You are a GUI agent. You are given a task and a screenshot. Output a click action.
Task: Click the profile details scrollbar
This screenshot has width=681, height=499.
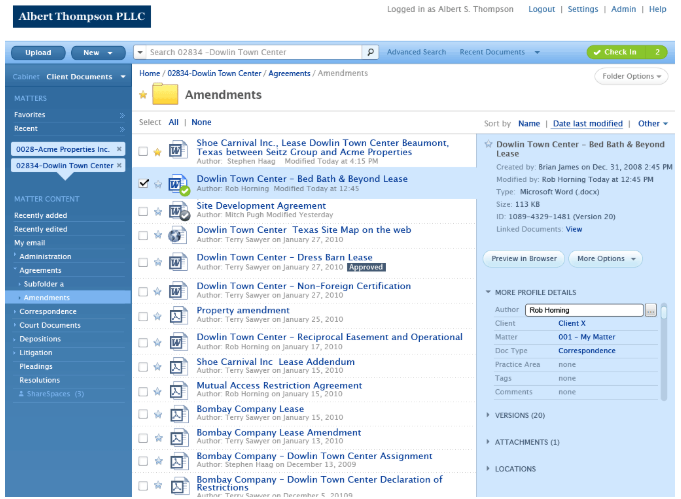click(x=664, y=352)
